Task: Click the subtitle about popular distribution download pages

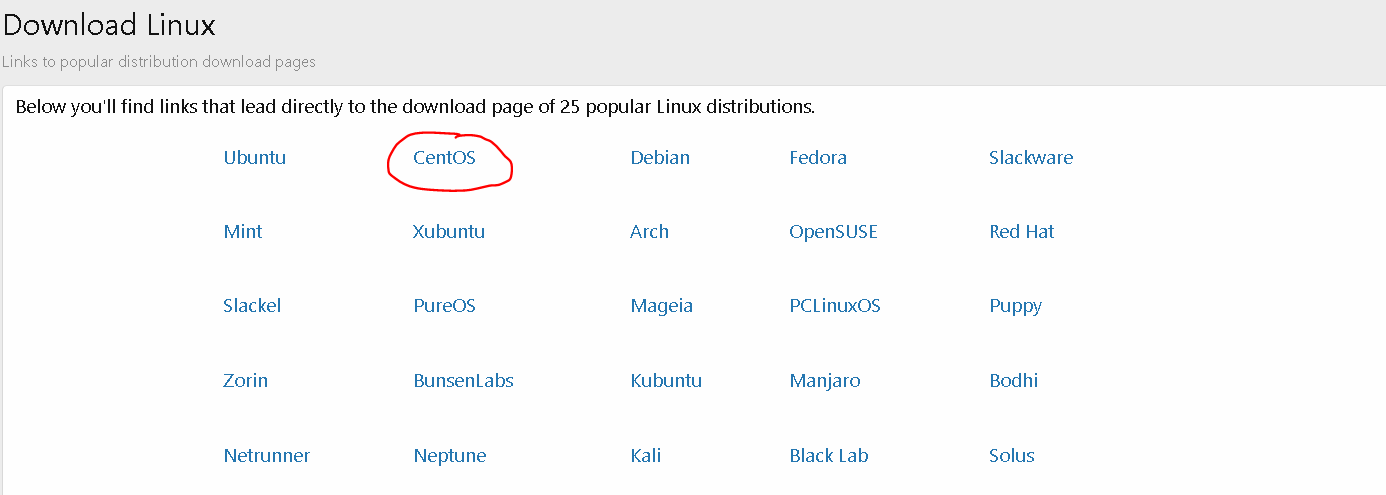Action: 159,62
